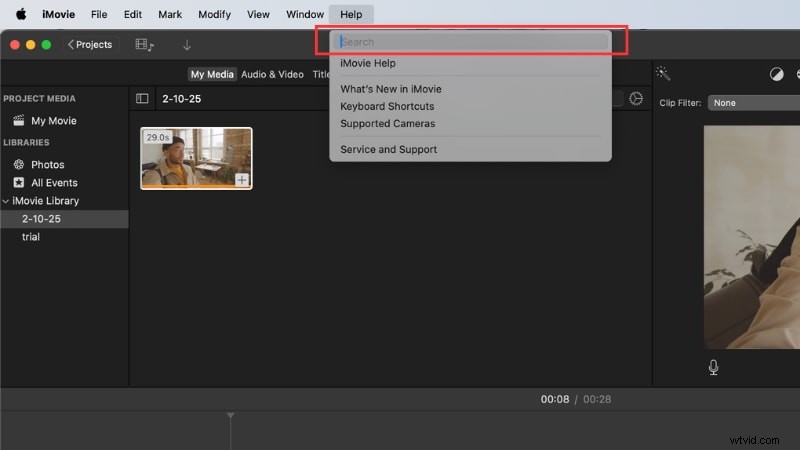The width and height of the screenshot is (800, 450).
Task: Open the color balance icon
Action: (x=777, y=74)
